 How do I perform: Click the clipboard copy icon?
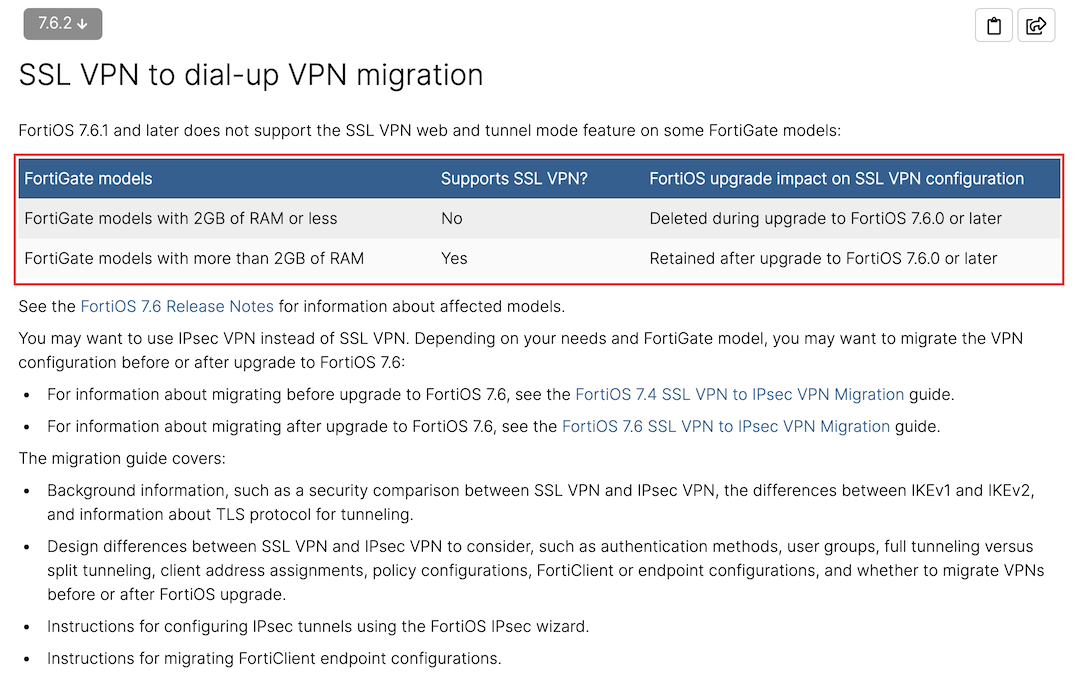point(993,25)
